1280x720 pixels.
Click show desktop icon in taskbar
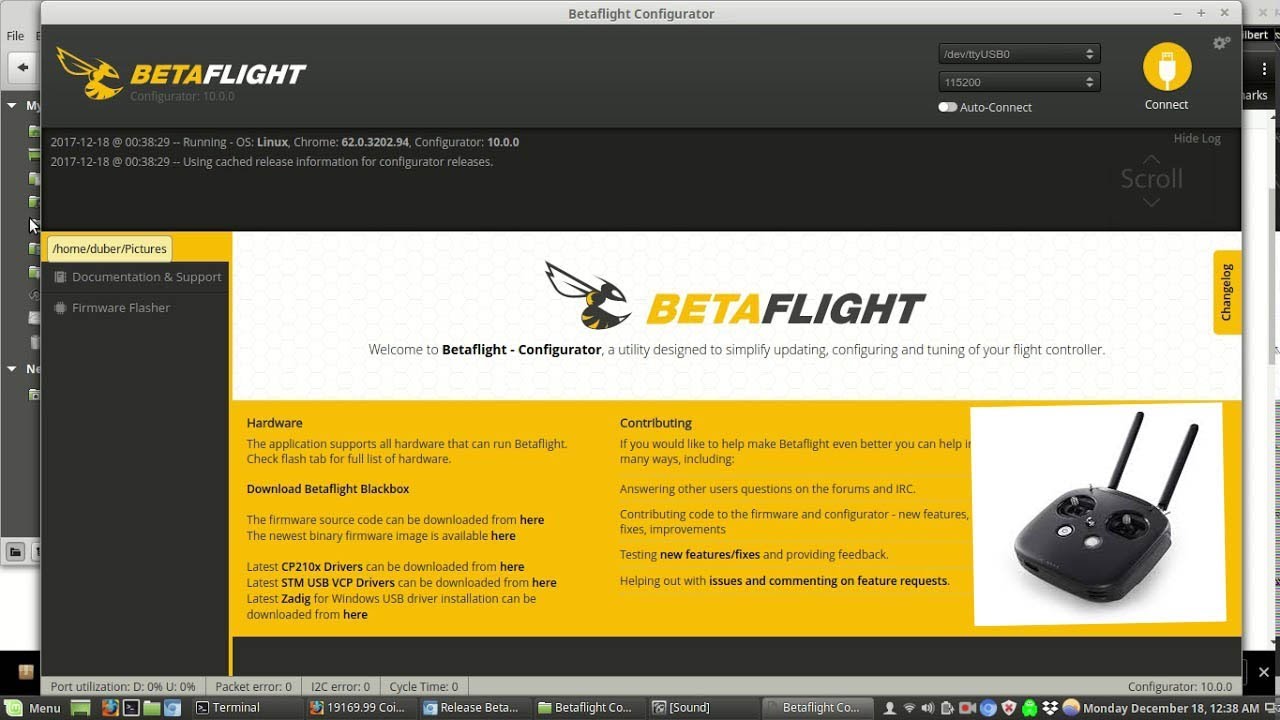point(81,708)
